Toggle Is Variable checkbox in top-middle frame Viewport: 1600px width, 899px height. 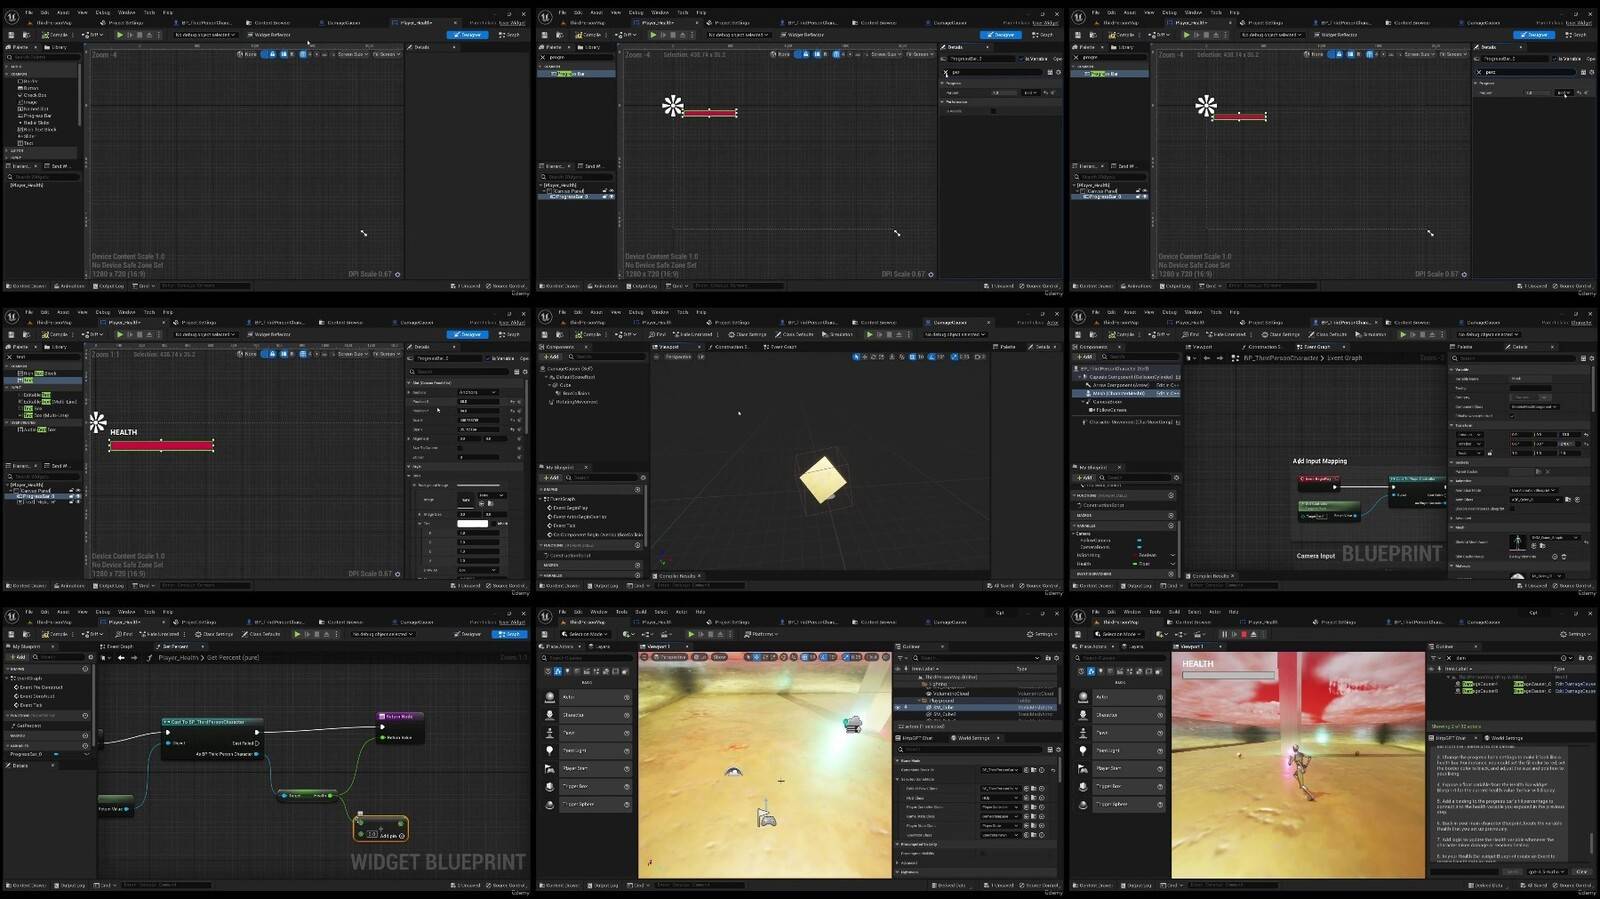tap(1020, 59)
